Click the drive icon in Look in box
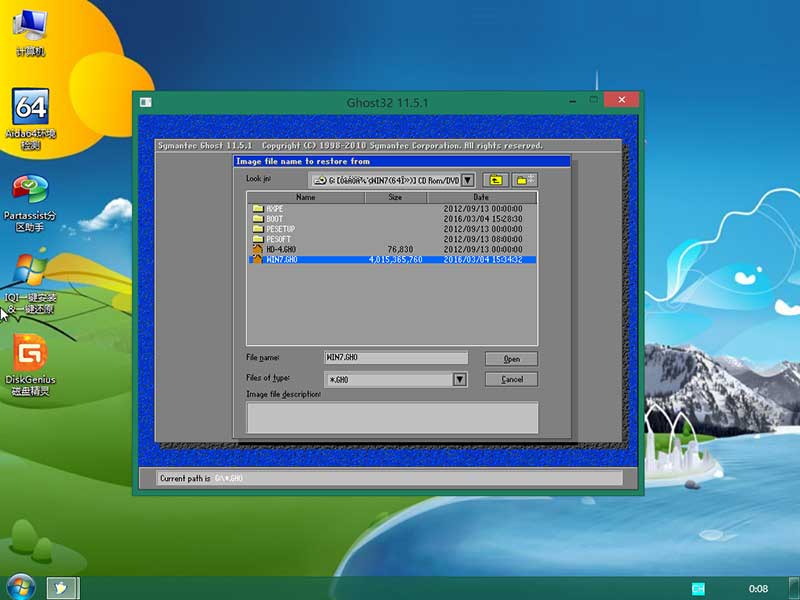The image size is (800, 600). tap(320, 180)
